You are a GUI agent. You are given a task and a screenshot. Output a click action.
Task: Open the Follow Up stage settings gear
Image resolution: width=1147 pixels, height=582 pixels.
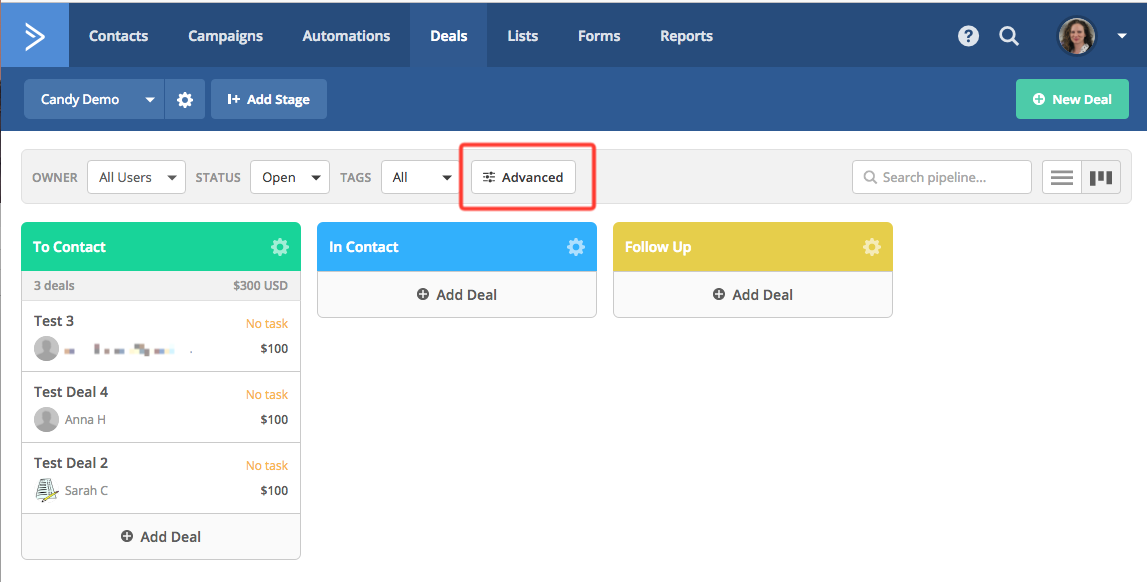pyautogui.click(x=872, y=247)
